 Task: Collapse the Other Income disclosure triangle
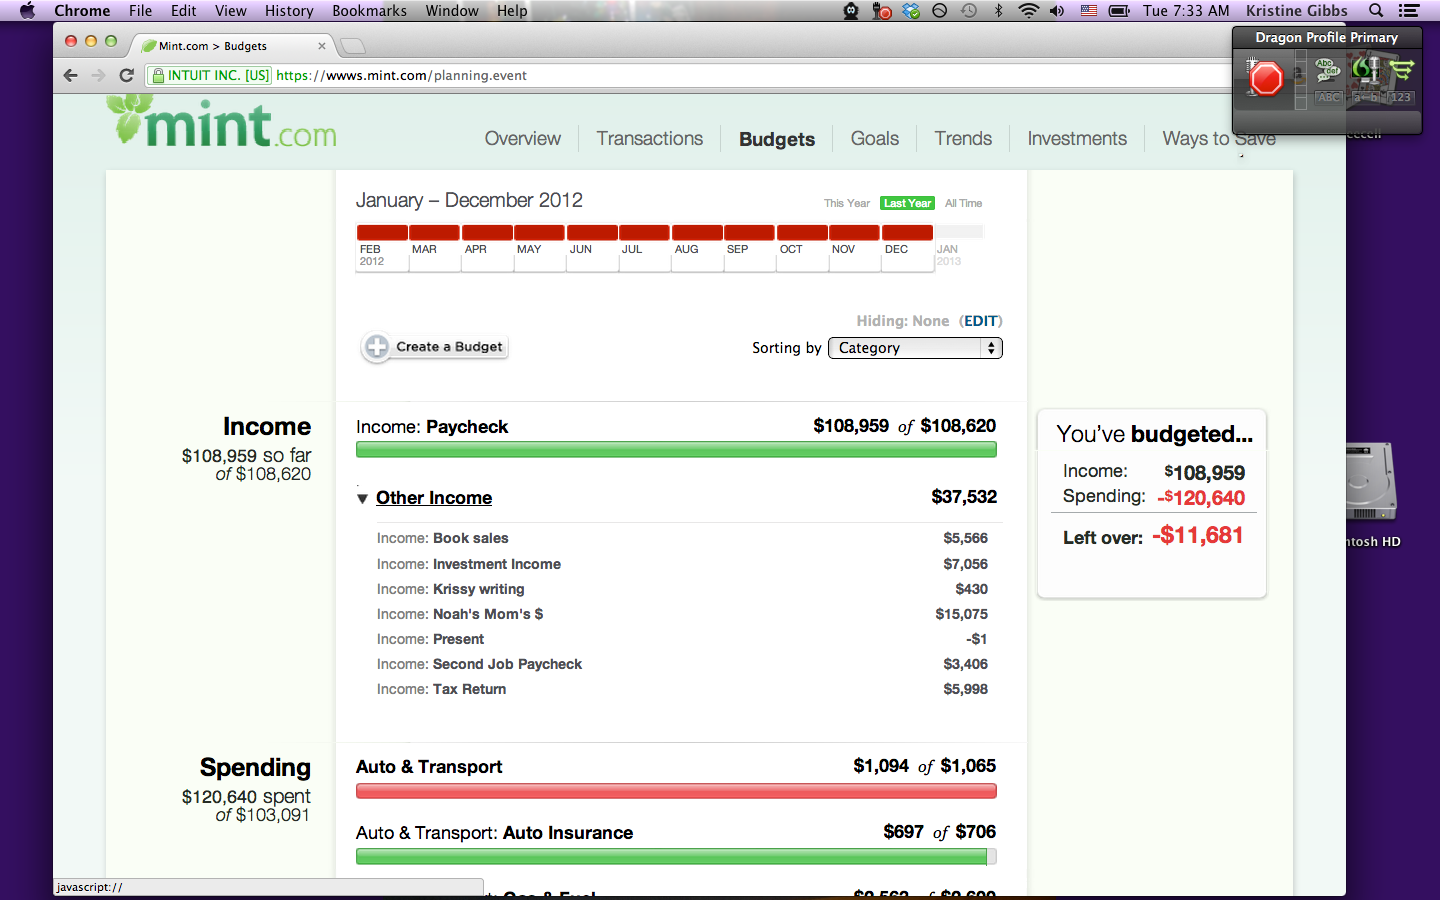click(x=362, y=498)
